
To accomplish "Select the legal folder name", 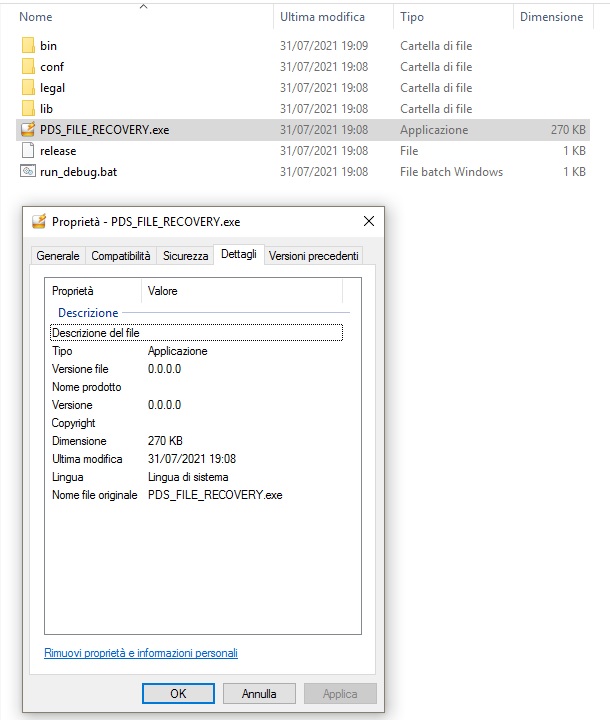I will 52,88.
